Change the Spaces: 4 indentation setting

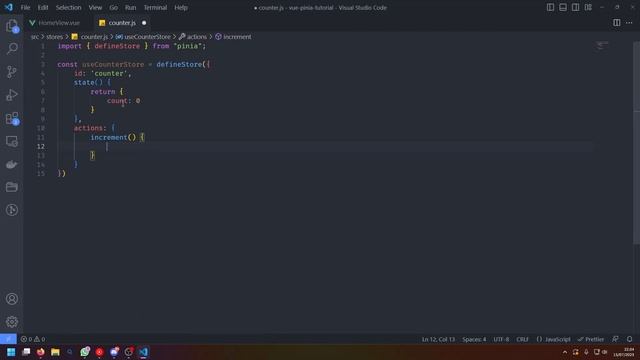pos(474,339)
